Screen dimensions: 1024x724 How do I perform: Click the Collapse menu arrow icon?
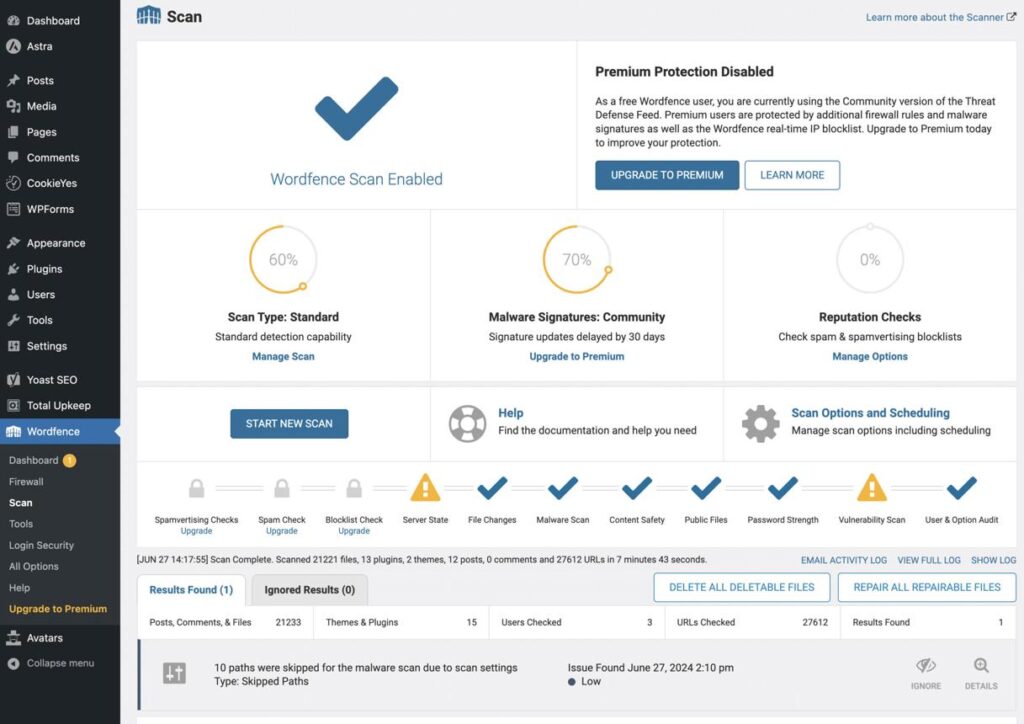tap(13, 663)
